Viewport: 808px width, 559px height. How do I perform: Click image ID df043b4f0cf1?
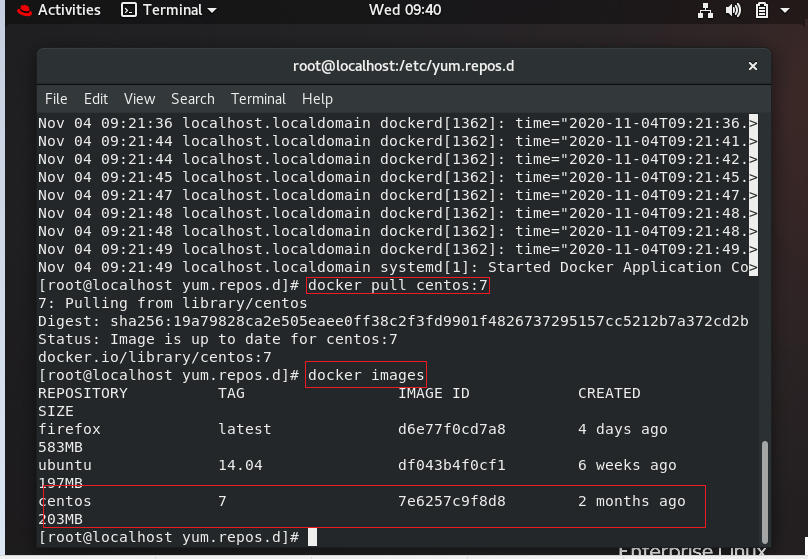[x=451, y=465]
